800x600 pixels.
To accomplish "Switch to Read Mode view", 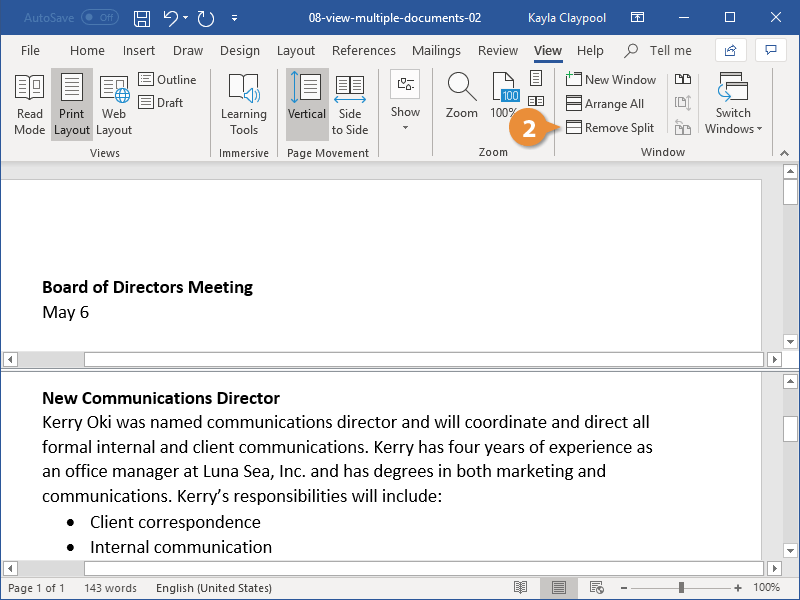I will 29,104.
